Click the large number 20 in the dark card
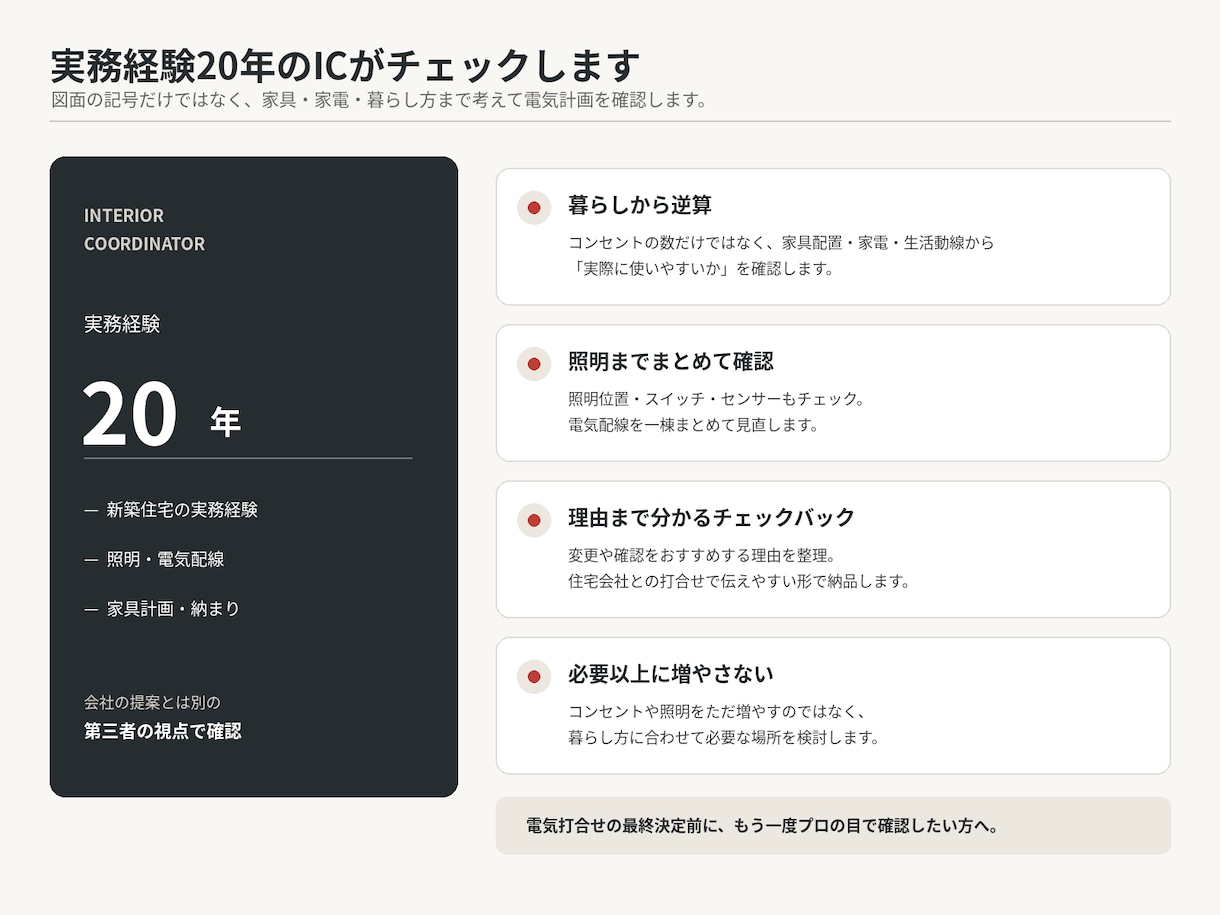1220x915 pixels. pyautogui.click(x=130, y=415)
